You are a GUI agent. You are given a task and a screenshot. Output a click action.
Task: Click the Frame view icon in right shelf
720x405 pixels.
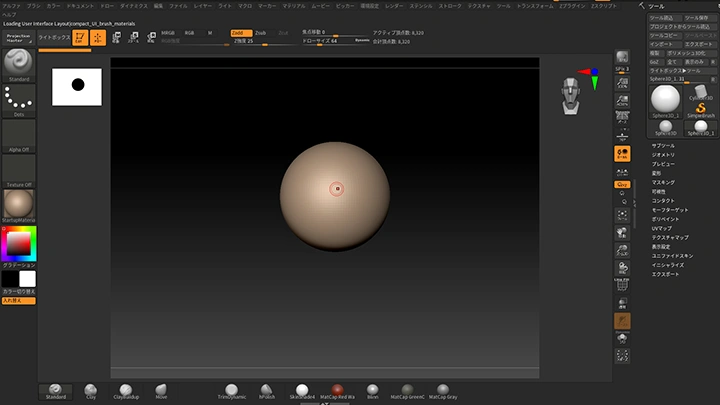click(x=622, y=215)
